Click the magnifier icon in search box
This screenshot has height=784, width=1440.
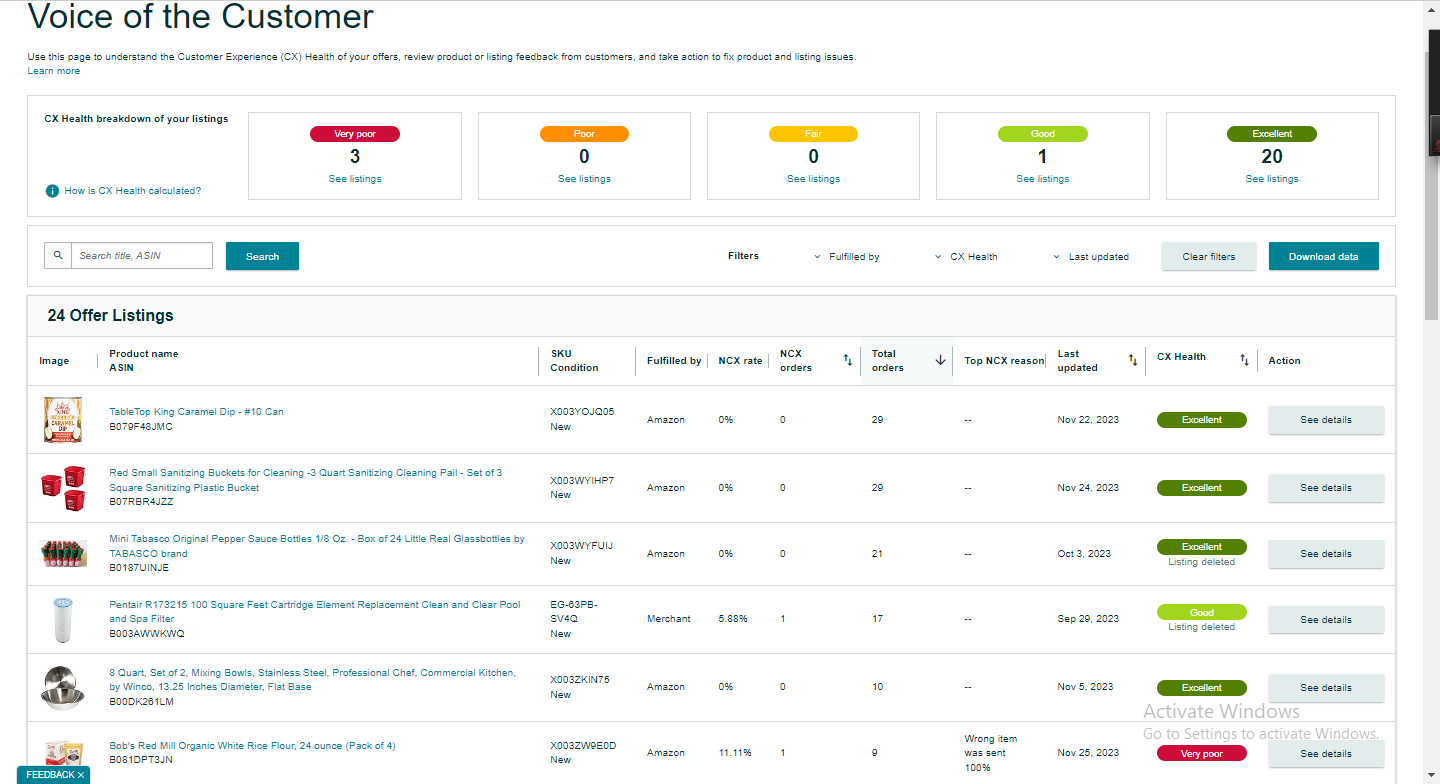pyautogui.click(x=58, y=256)
